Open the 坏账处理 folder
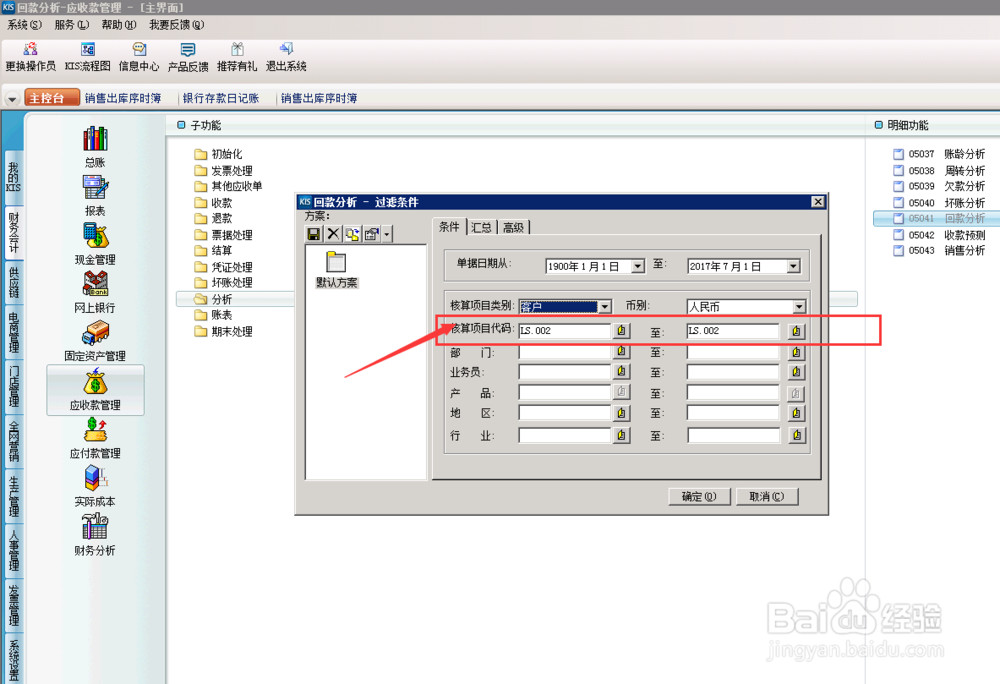Image resolution: width=1000 pixels, height=684 pixels. (223, 282)
